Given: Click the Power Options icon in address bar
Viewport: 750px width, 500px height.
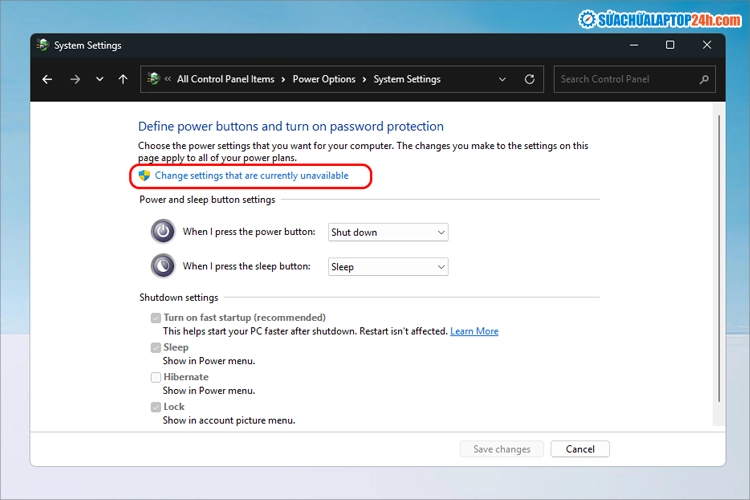Looking at the screenshot, I should pos(154,79).
